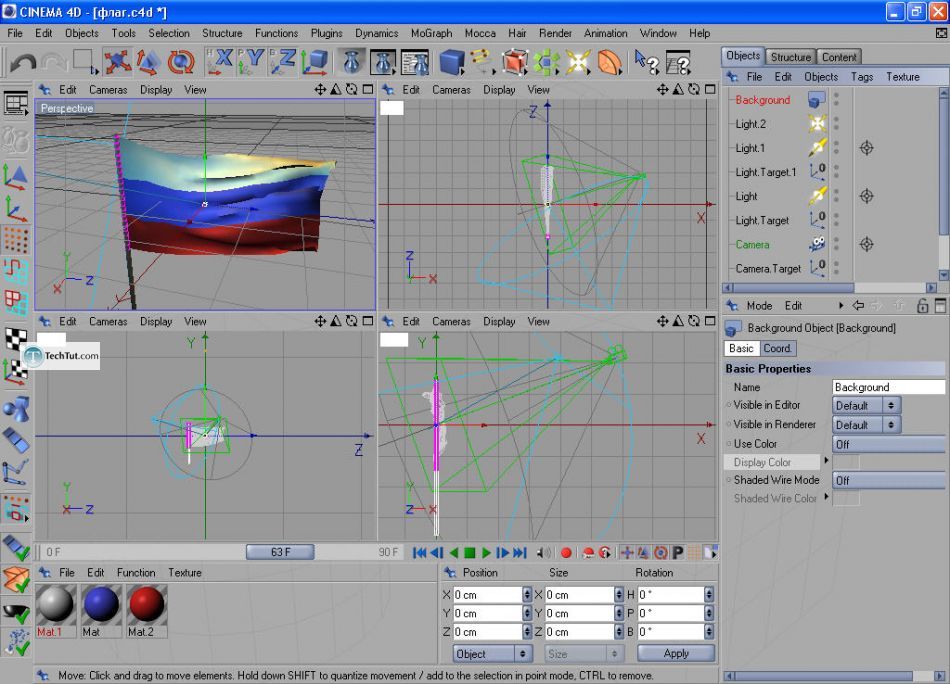Screen dimensions: 950x684
Task: Open the Size mode dropdown
Action: [x=583, y=654]
